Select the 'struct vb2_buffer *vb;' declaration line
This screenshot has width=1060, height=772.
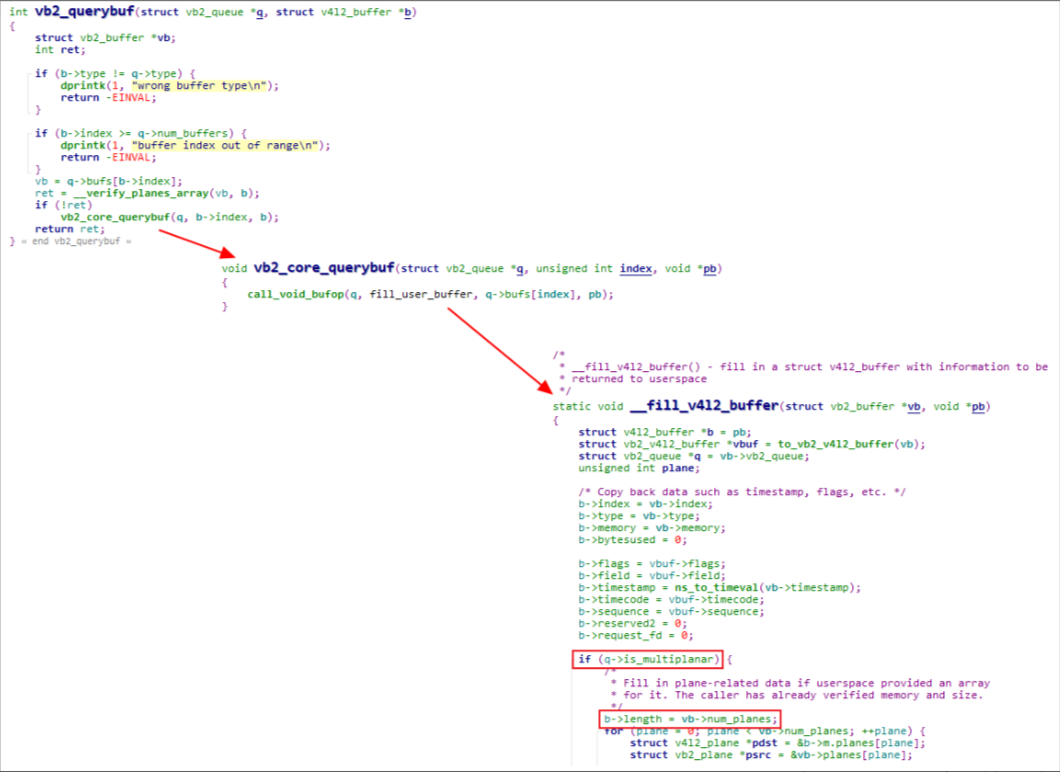(105, 38)
